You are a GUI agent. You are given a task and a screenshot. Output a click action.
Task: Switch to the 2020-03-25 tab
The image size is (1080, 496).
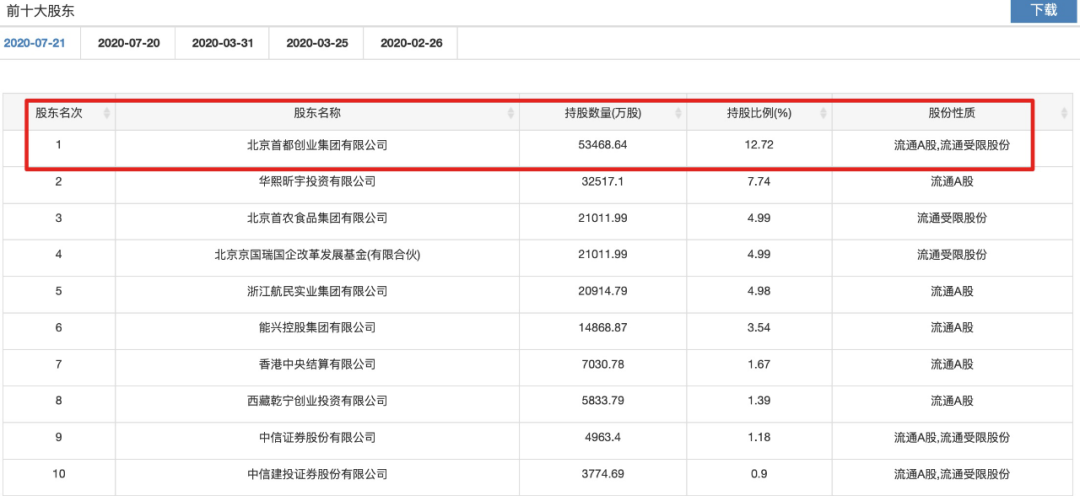[316, 43]
